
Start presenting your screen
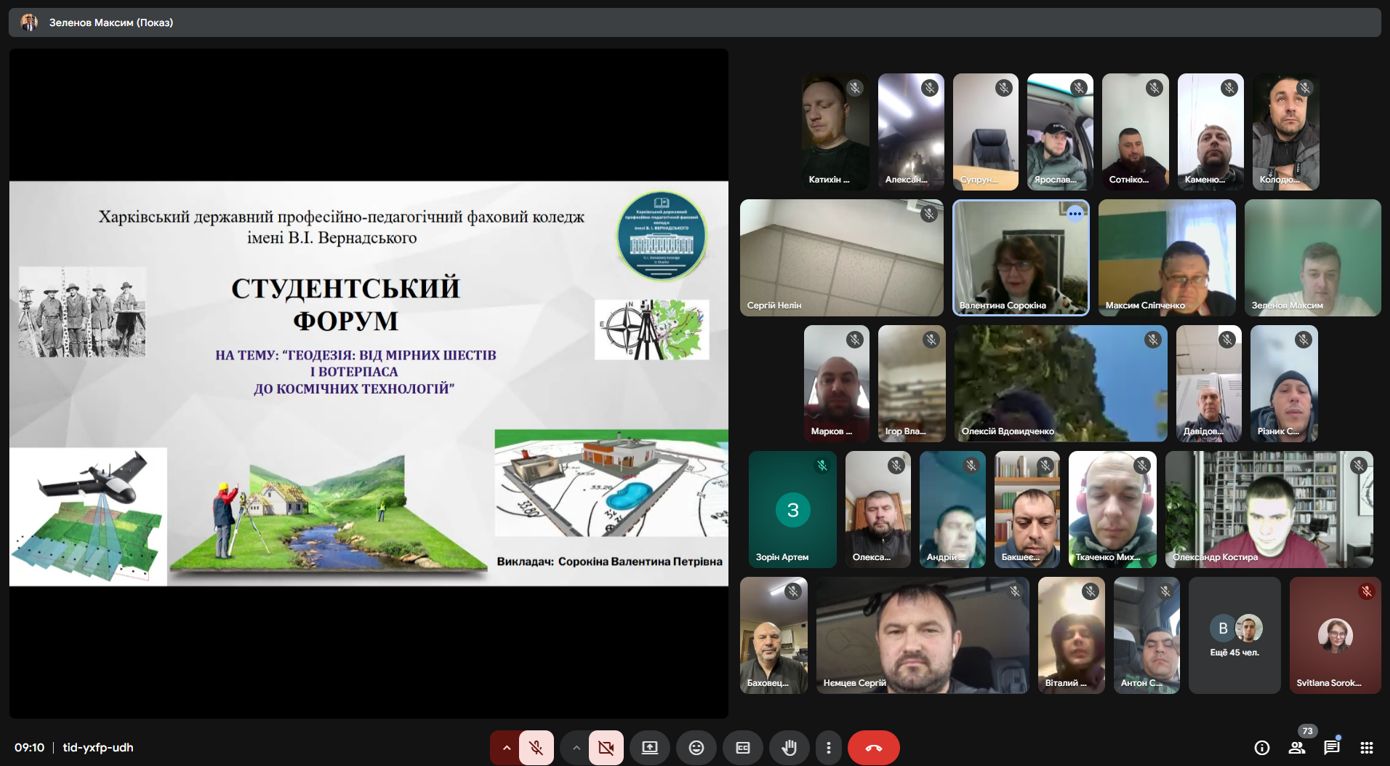point(650,748)
